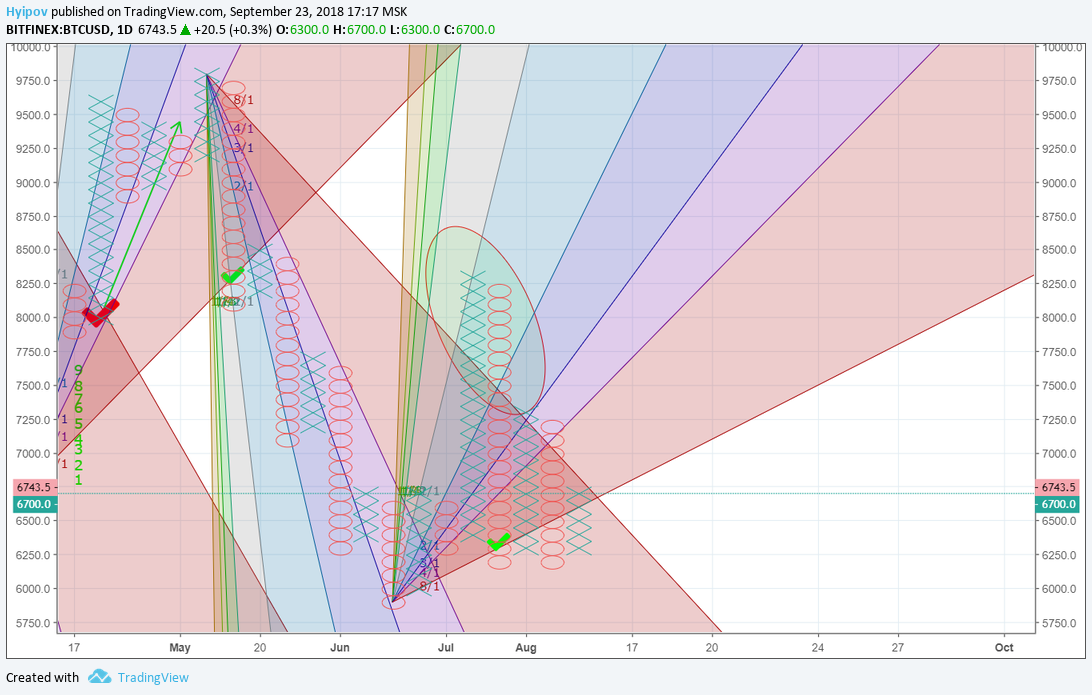Click the green number 9 label
1092x695 pixels.
(x=78, y=370)
